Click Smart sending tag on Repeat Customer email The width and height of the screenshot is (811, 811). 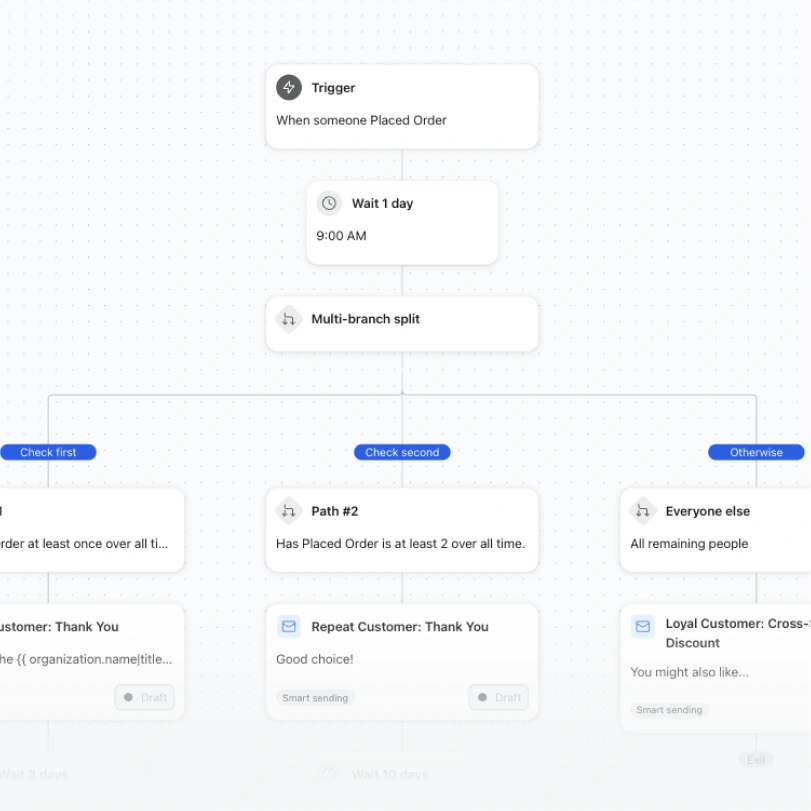315,698
